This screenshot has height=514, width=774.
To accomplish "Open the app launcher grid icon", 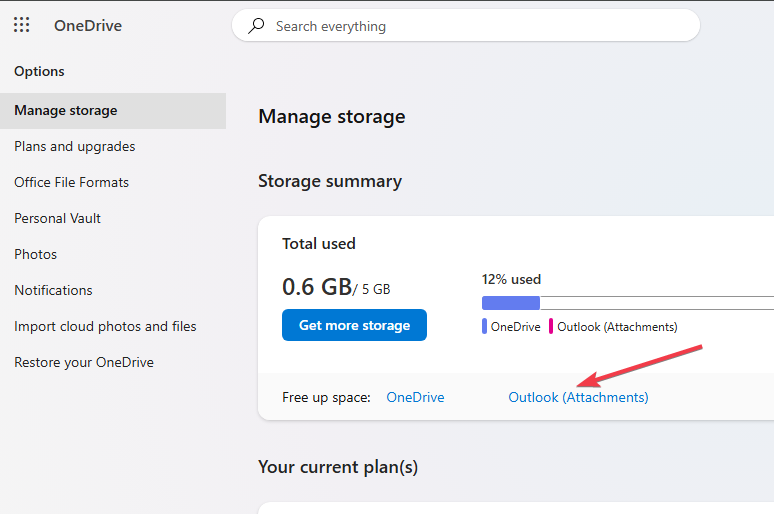I will click(x=21, y=25).
